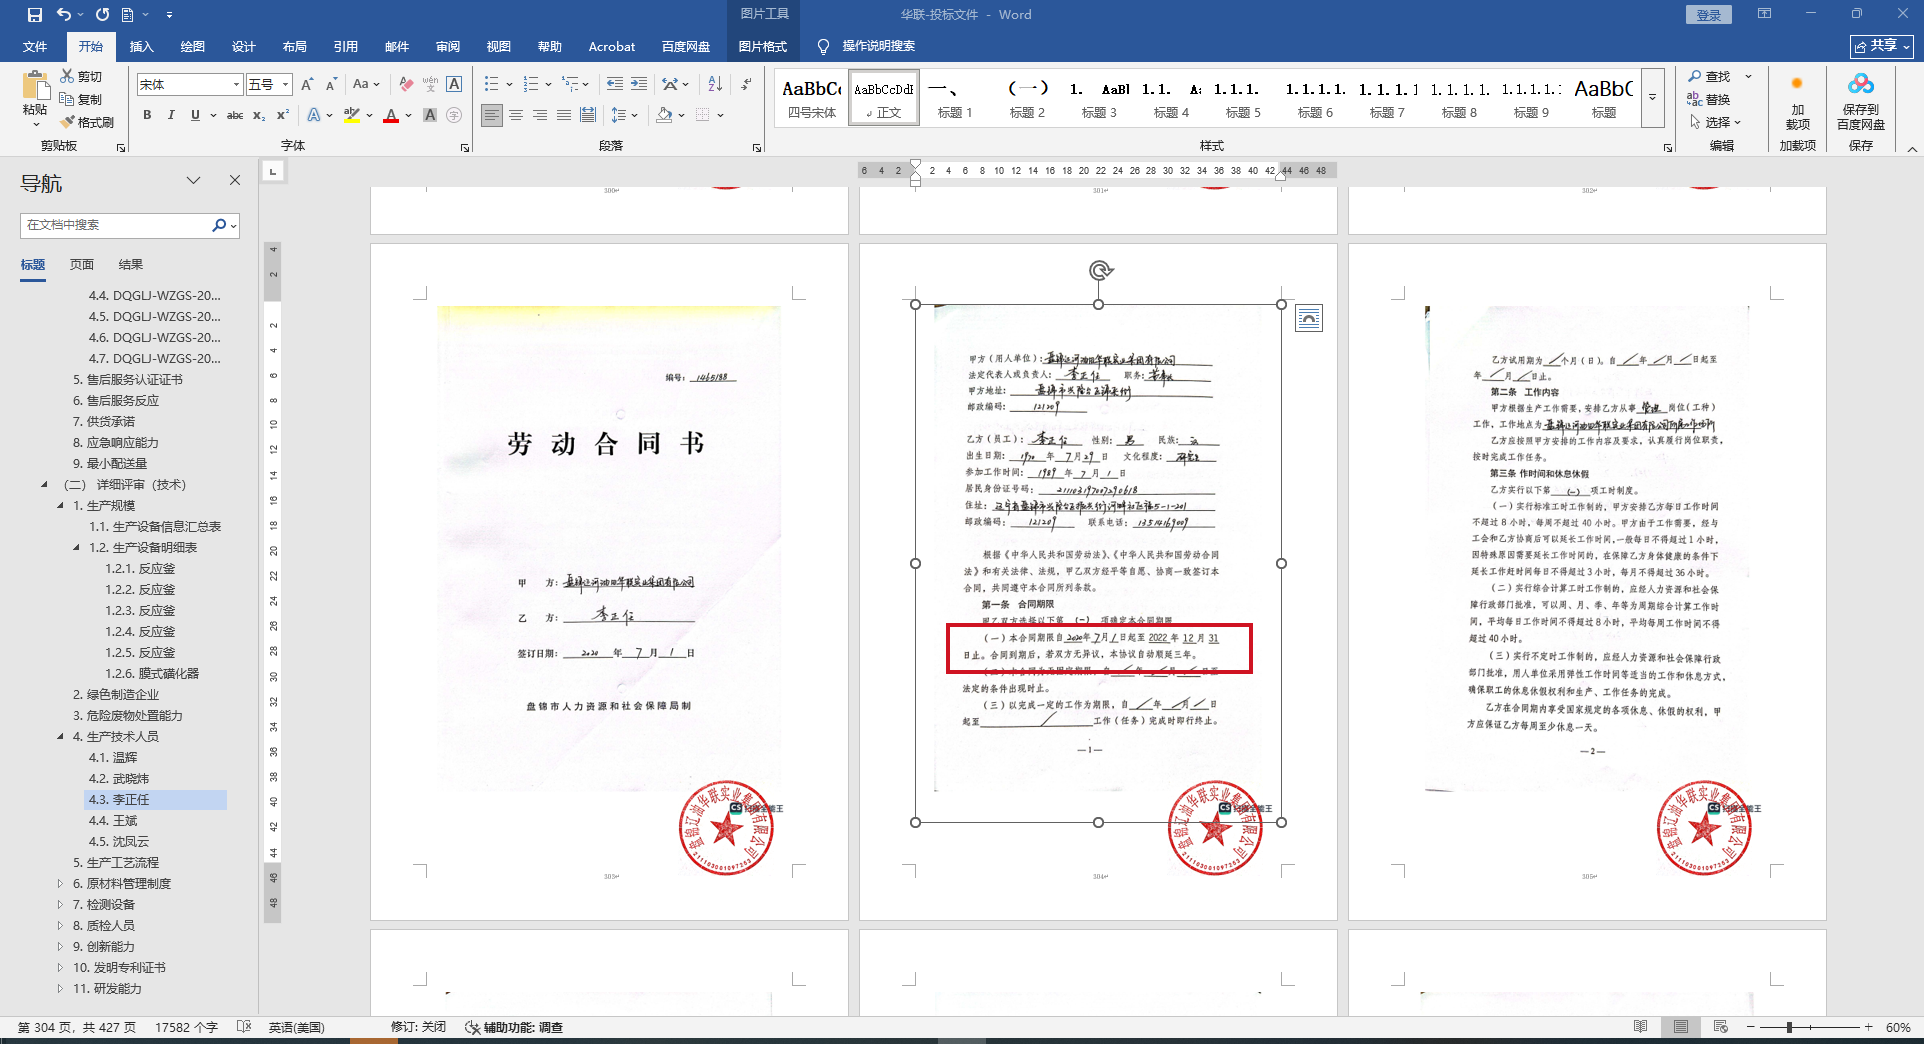This screenshot has width=1924, height=1044.
Task: Click the 查找 find button
Action: 1710,77
